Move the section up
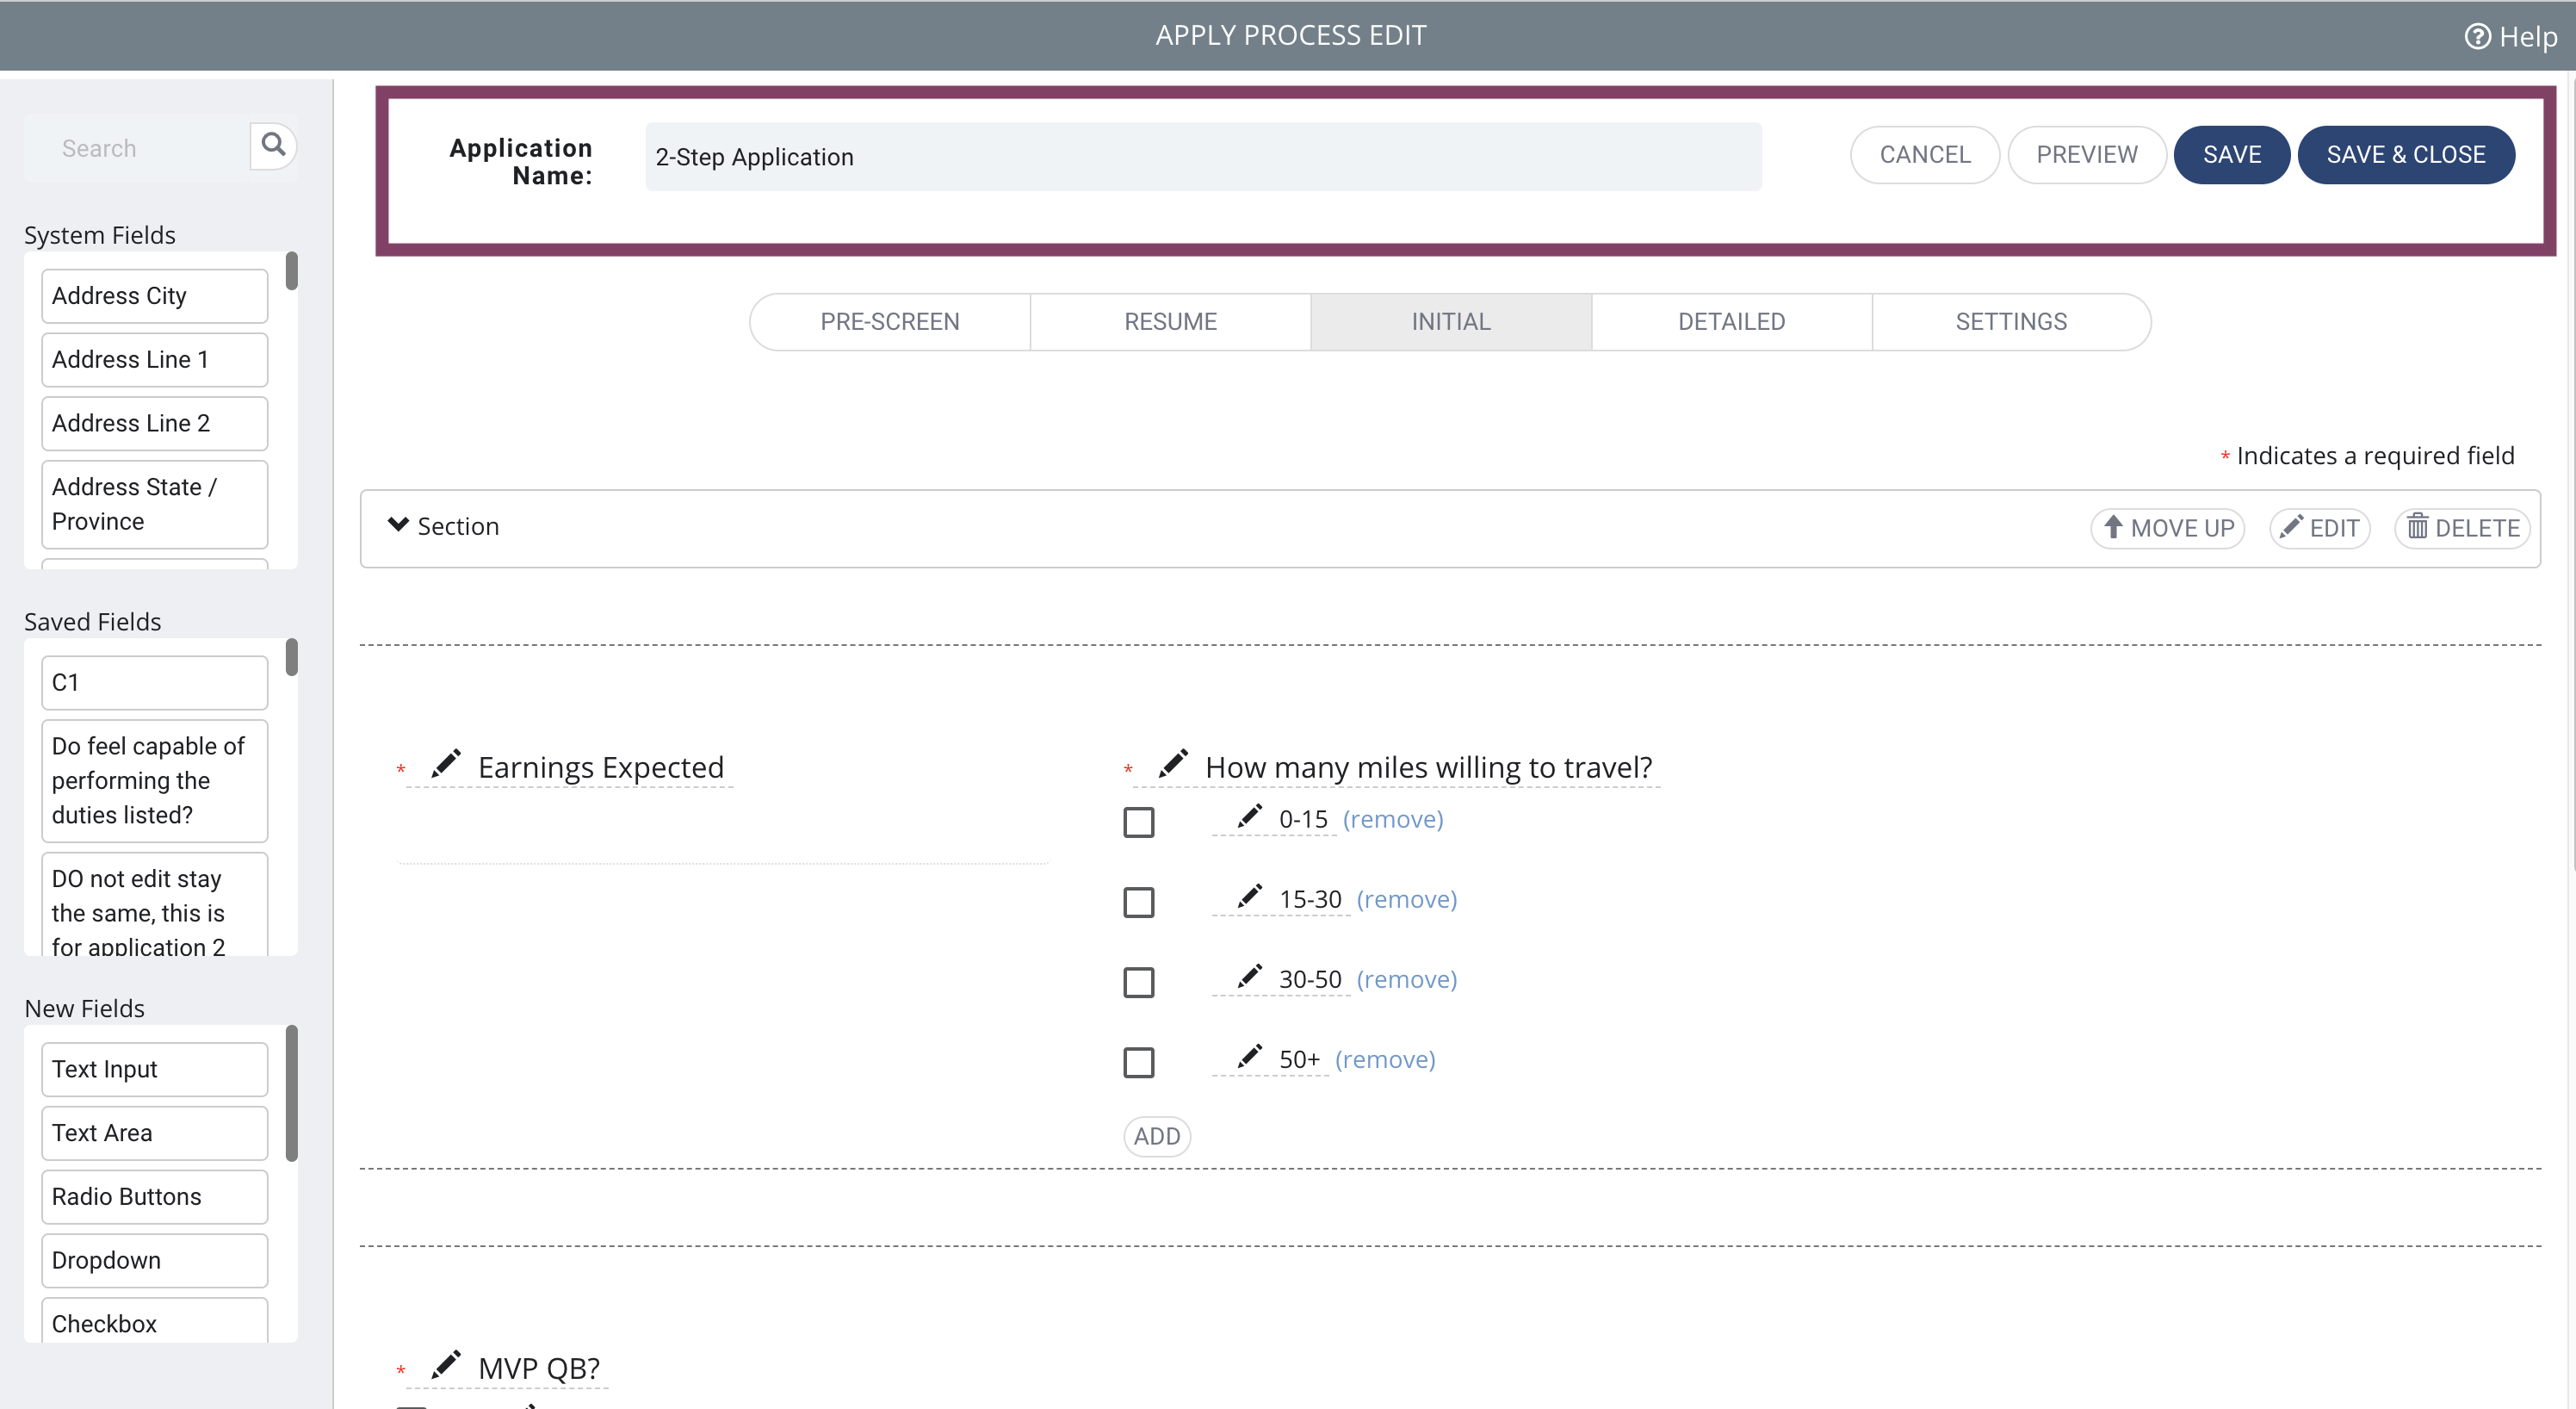This screenshot has height=1409, width=2576. pyautogui.click(x=2167, y=528)
